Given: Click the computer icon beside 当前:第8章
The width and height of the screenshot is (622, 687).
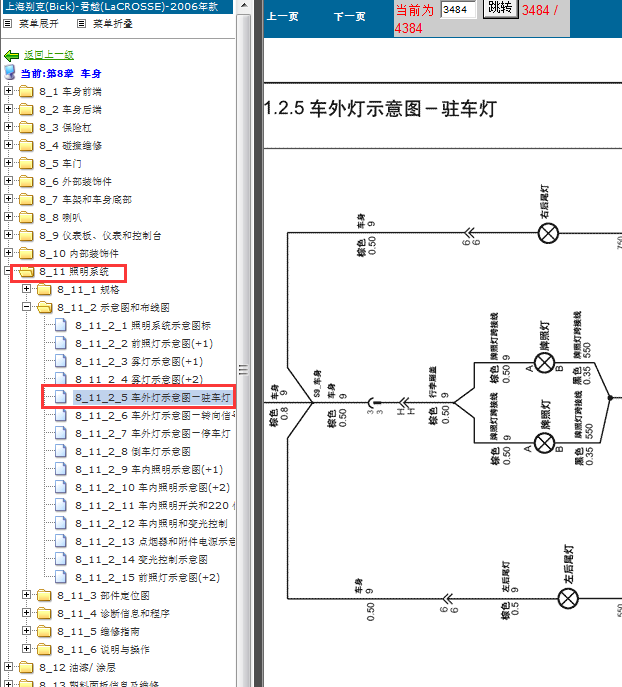Looking at the screenshot, I should (x=10, y=73).
